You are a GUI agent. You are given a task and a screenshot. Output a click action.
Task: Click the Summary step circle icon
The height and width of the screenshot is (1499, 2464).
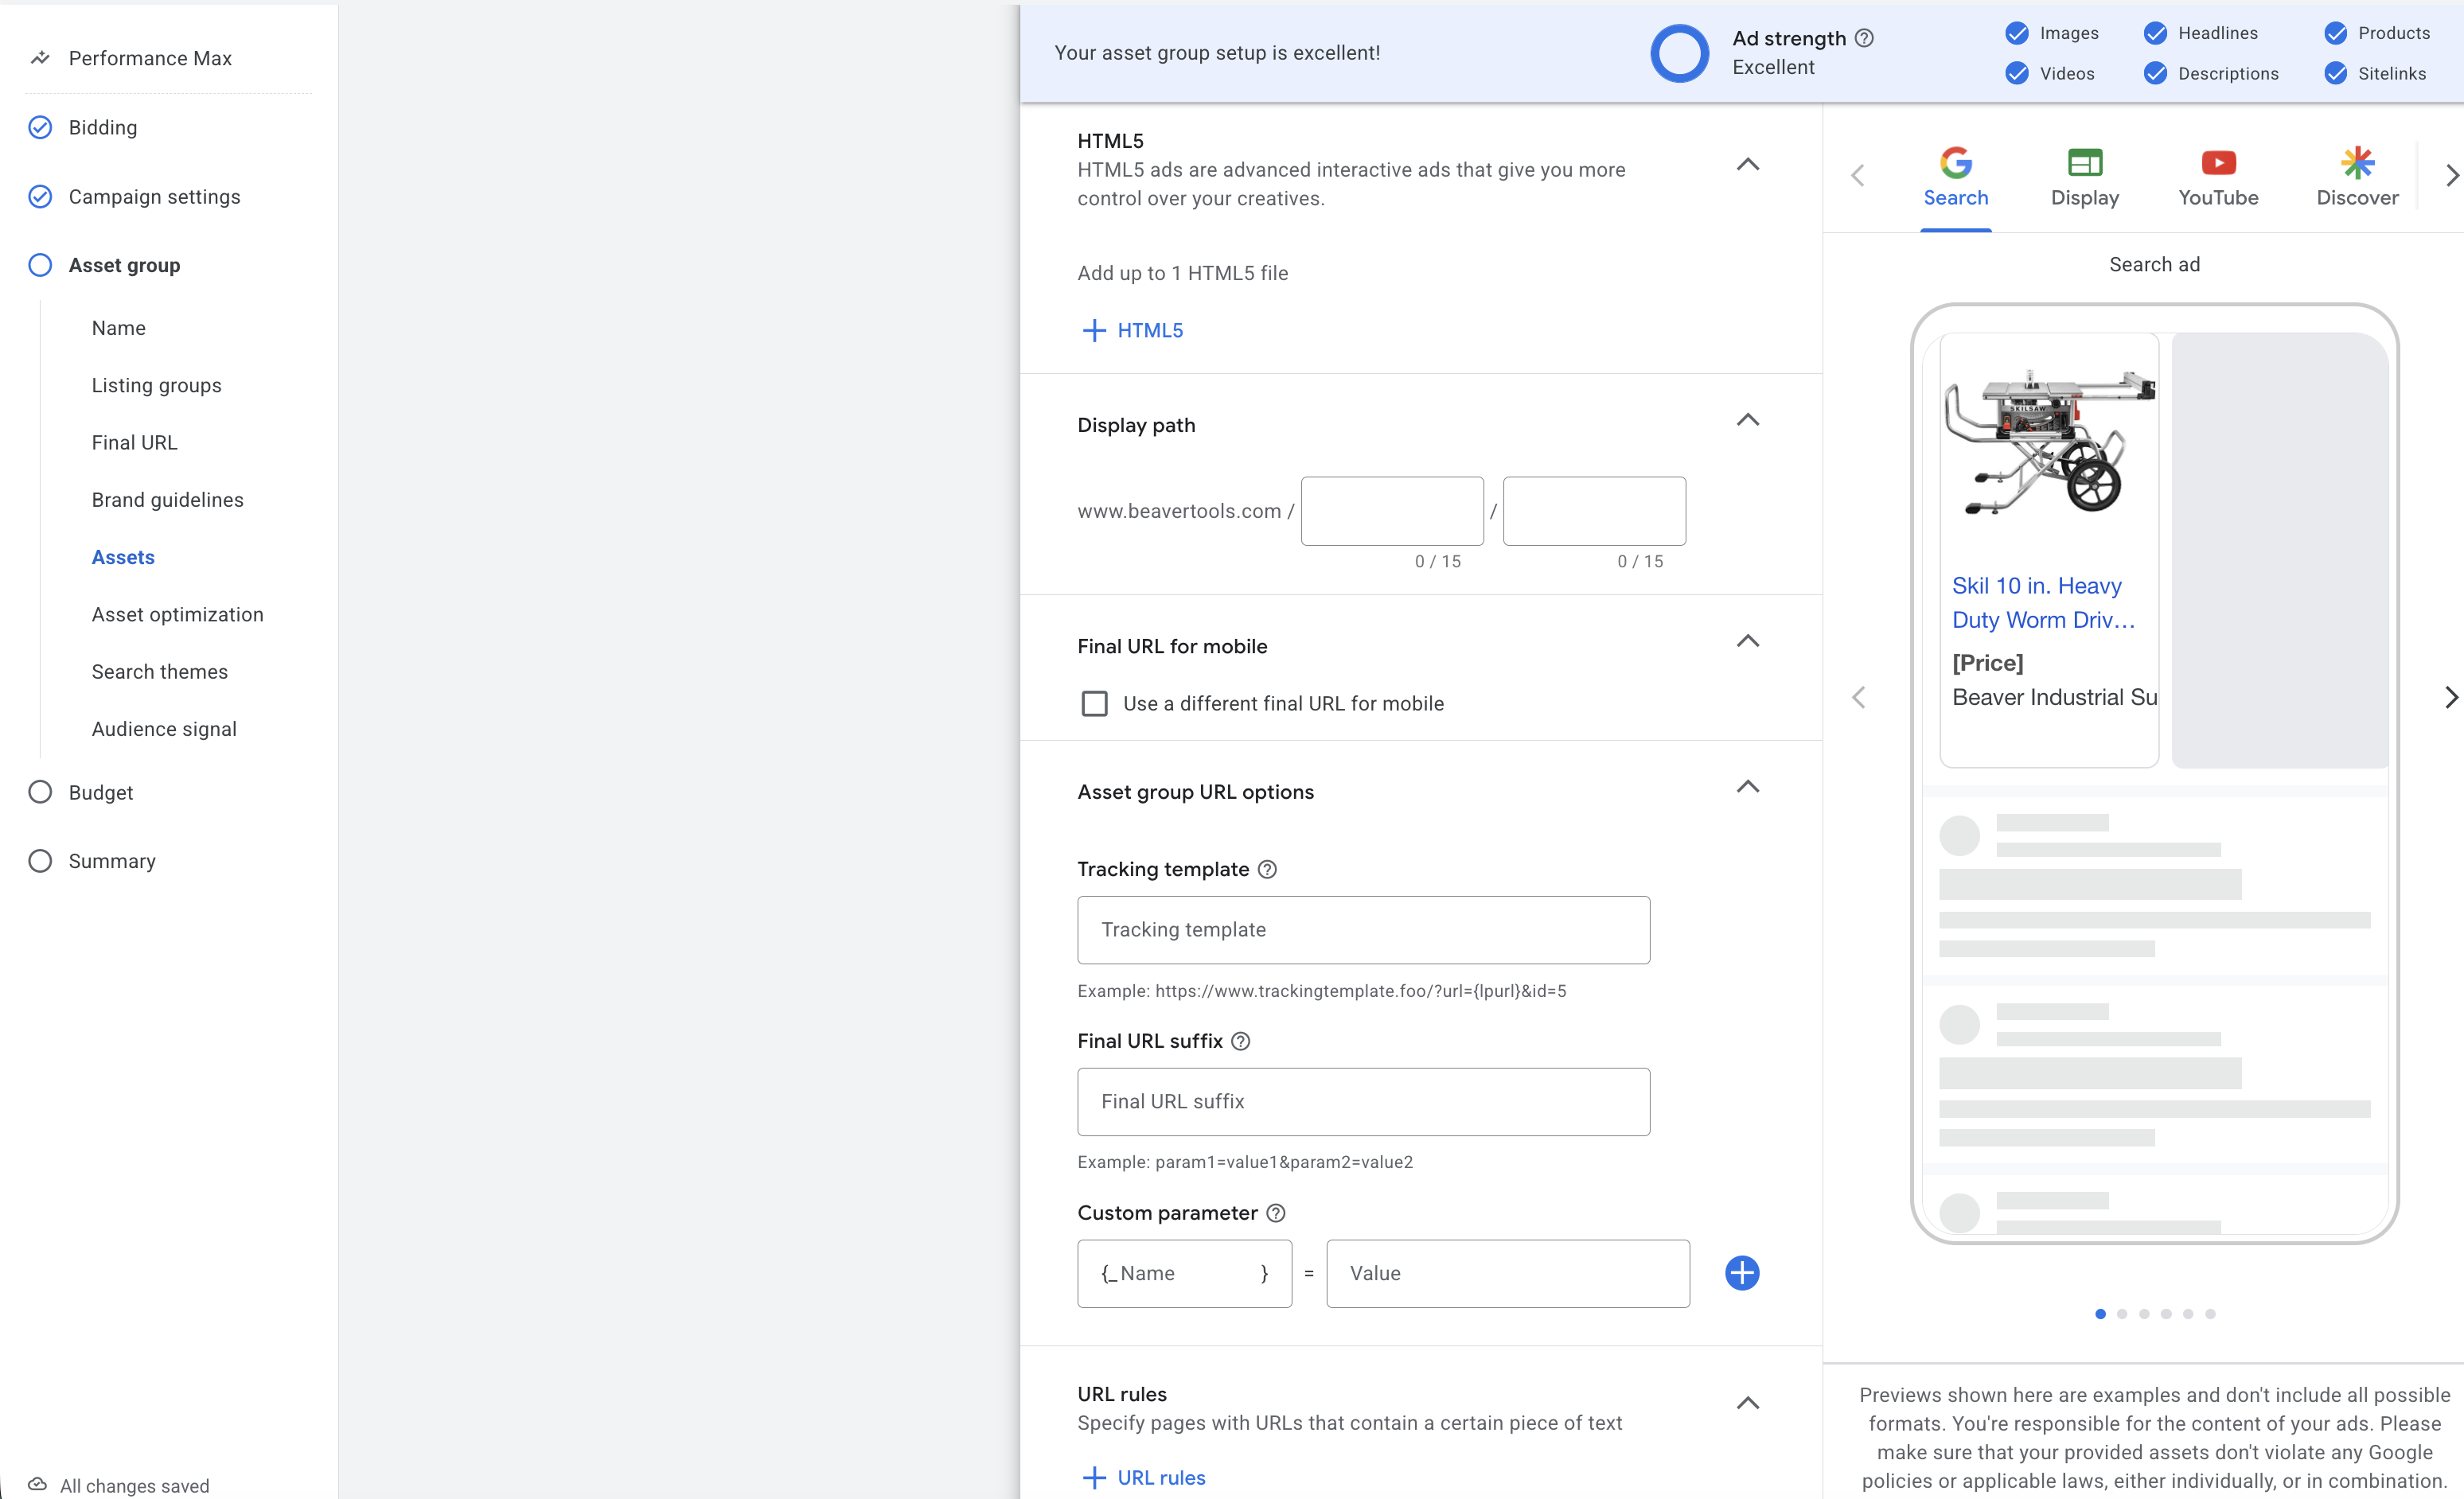tap(40, 861)
